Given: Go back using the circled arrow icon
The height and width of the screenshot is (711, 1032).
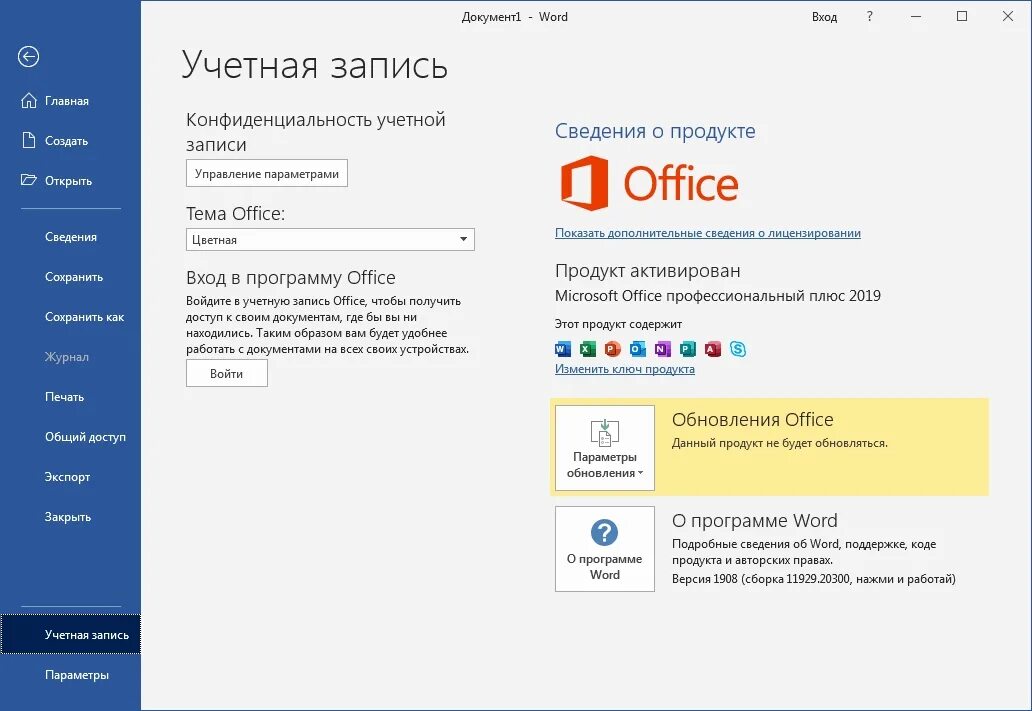Looking at the screenshot, I should 28,57.
